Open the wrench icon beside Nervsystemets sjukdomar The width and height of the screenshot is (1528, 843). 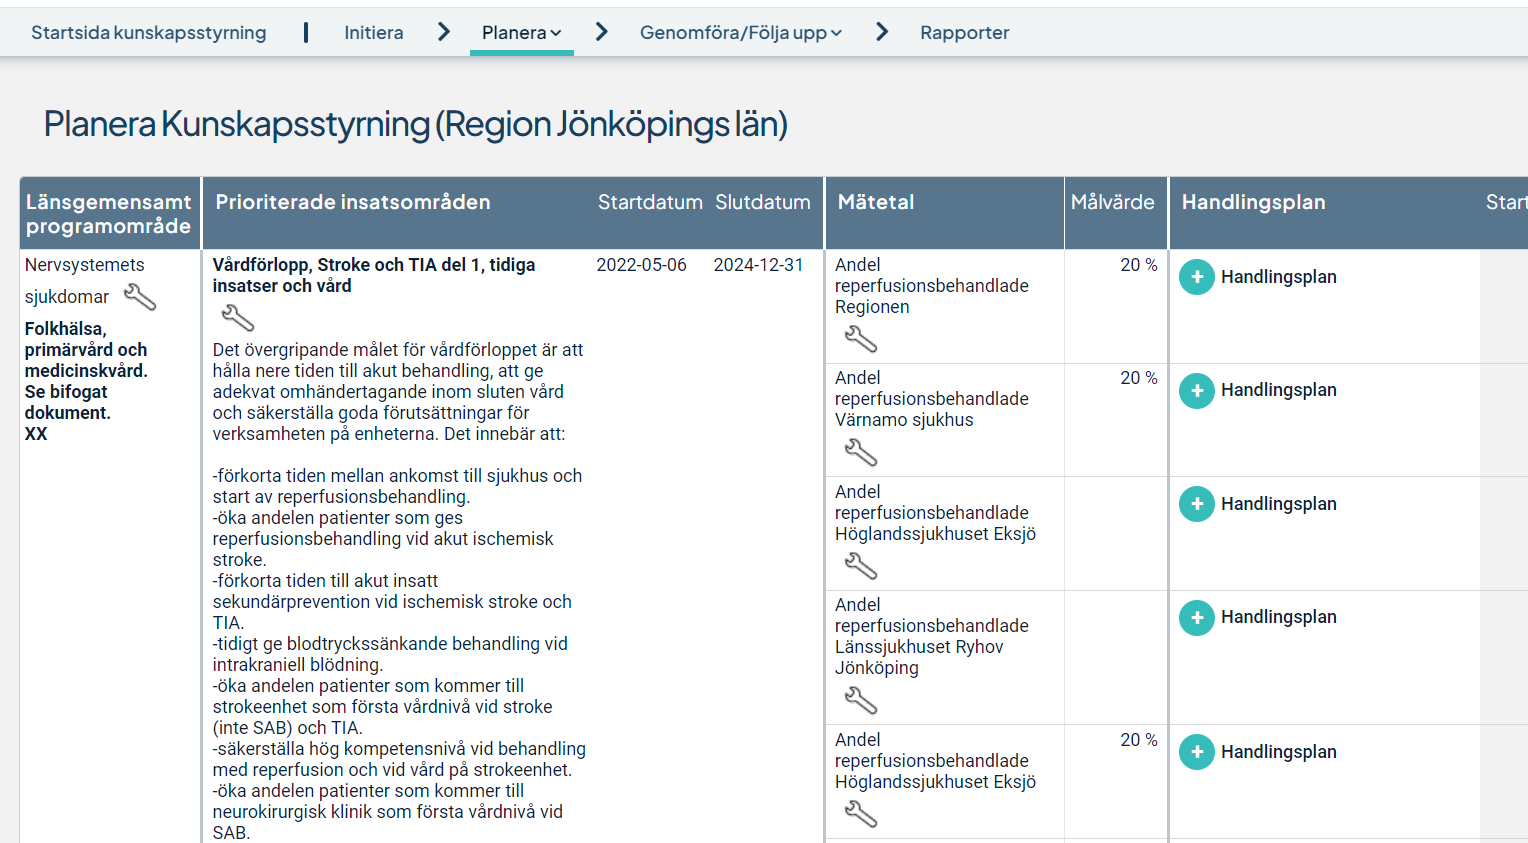click(140, 297)
